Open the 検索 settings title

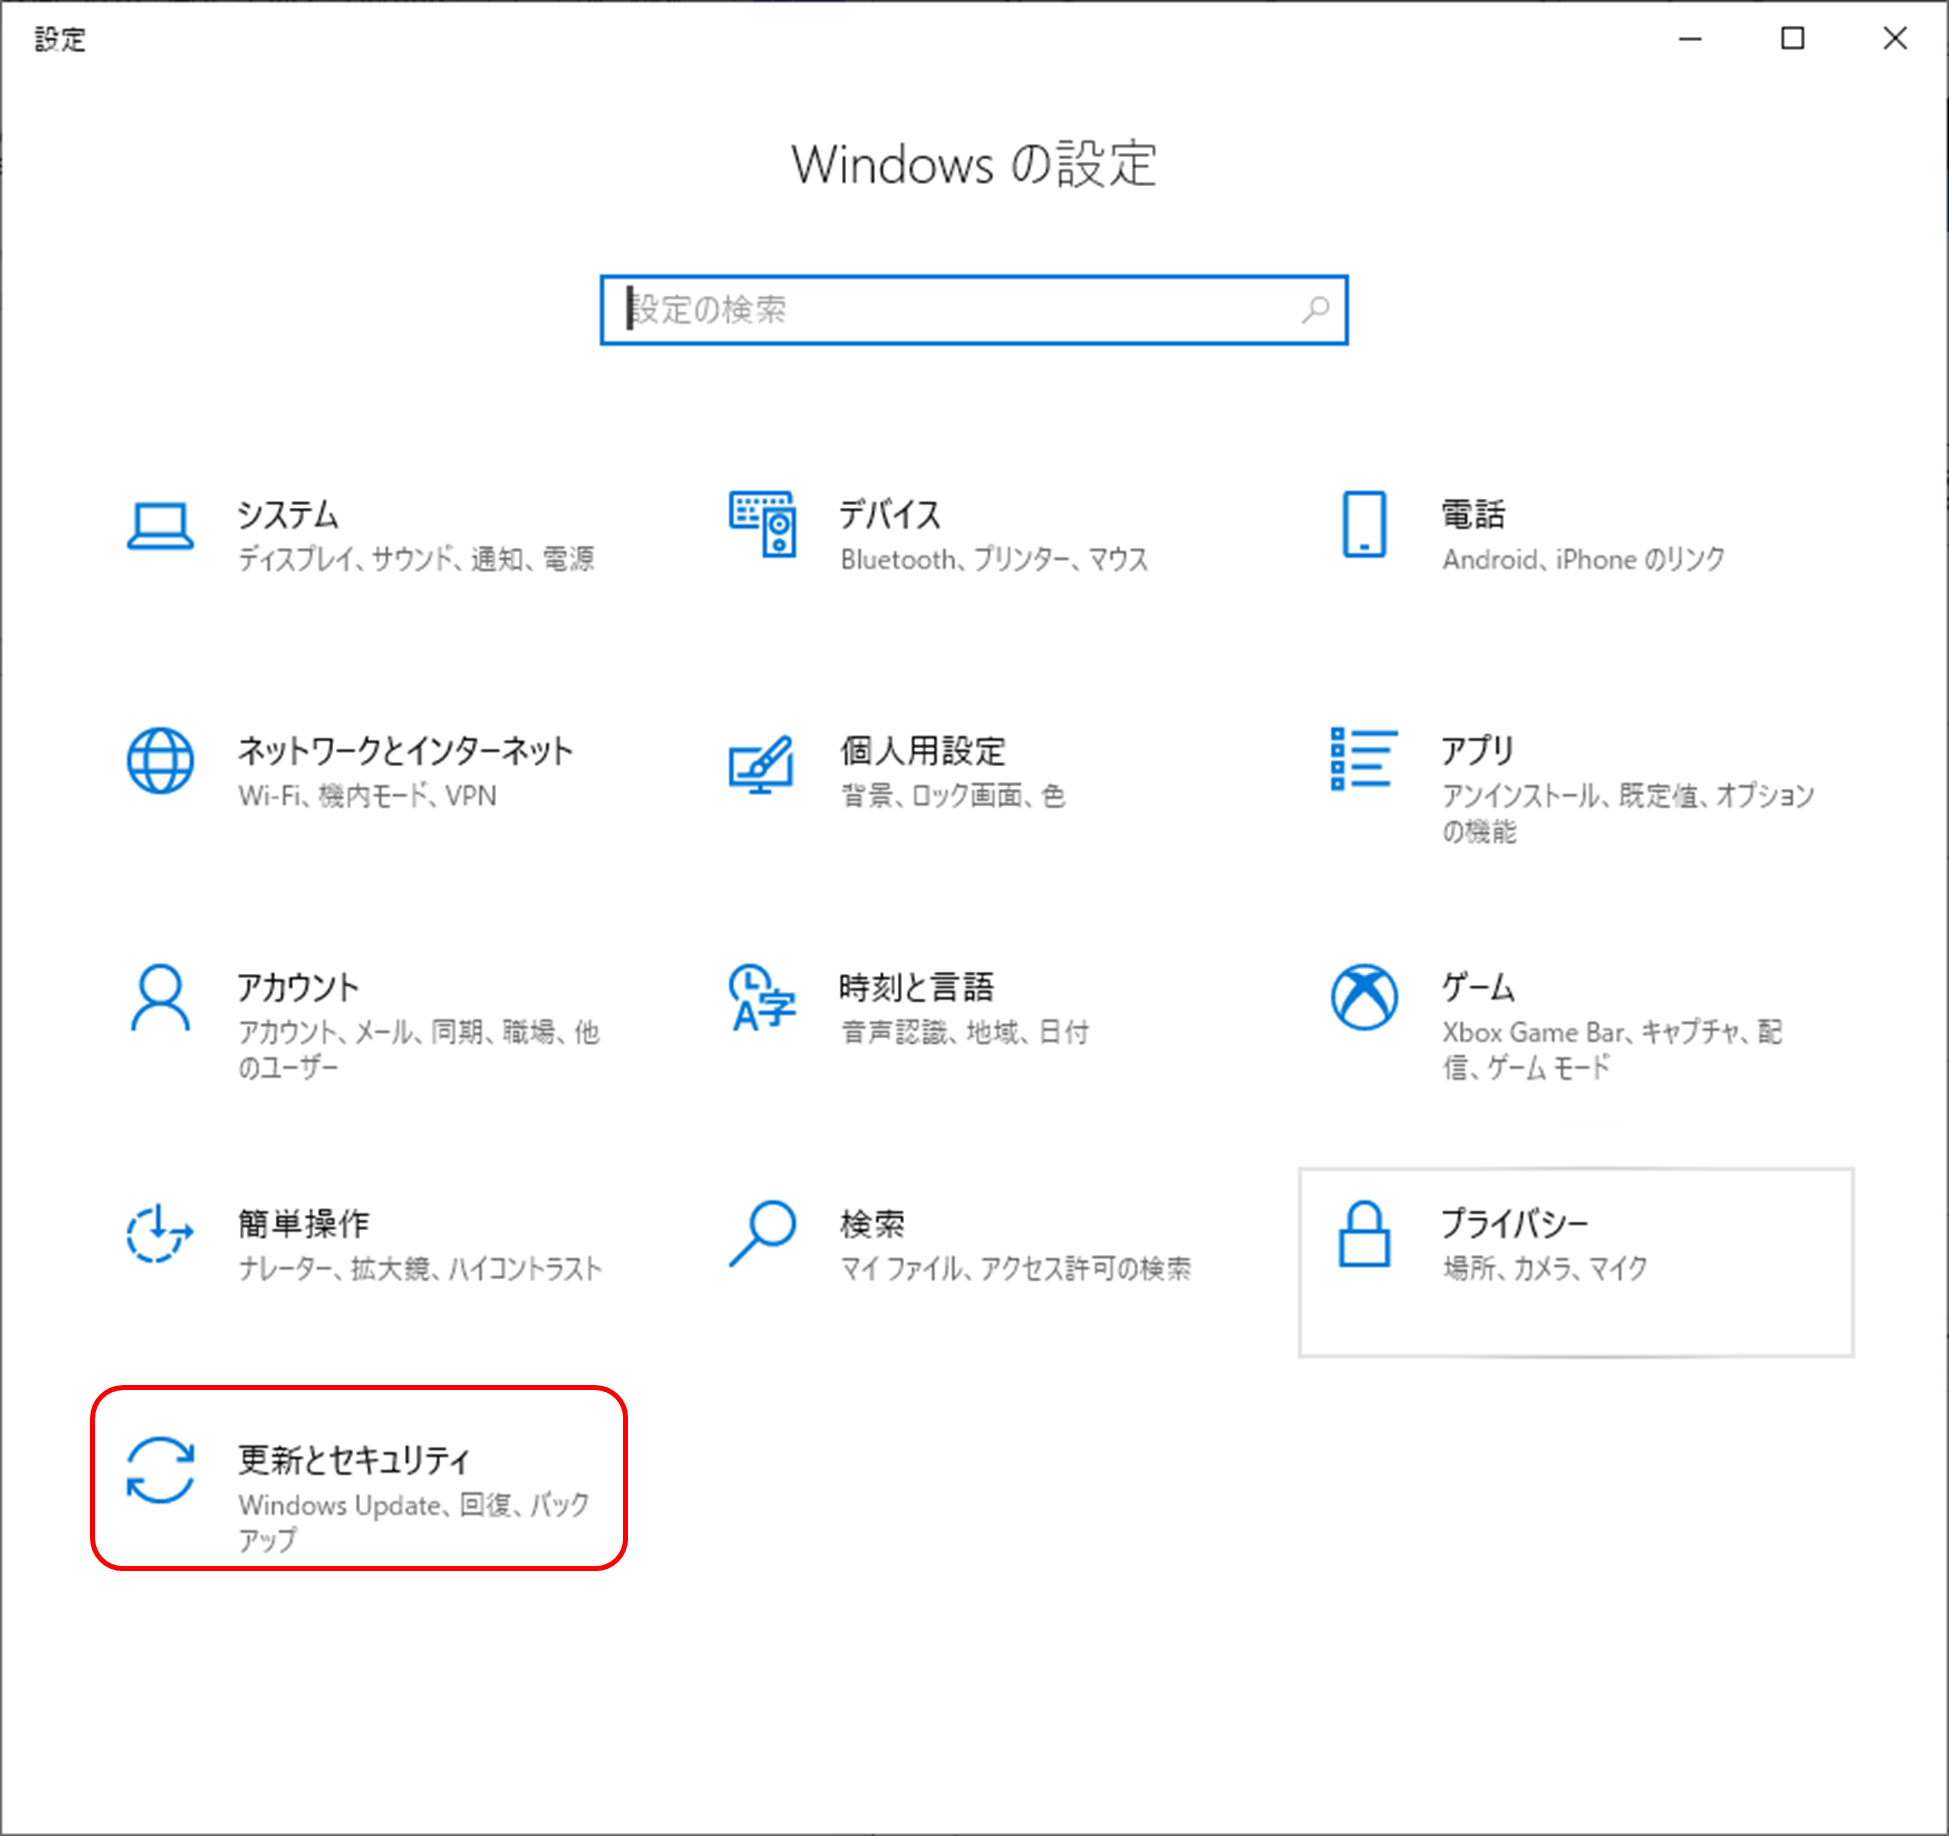872,1224
